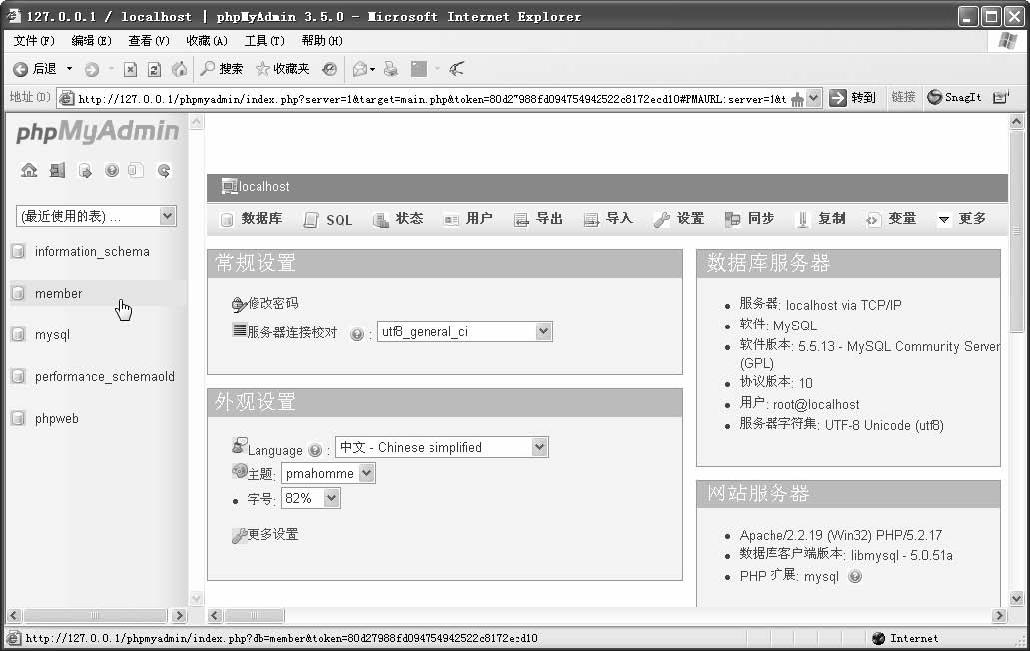Click the main frame horizontal scrollbar thumb
Image resolution: width=1030 pixels, height=651 pixels.
[254, 616]
